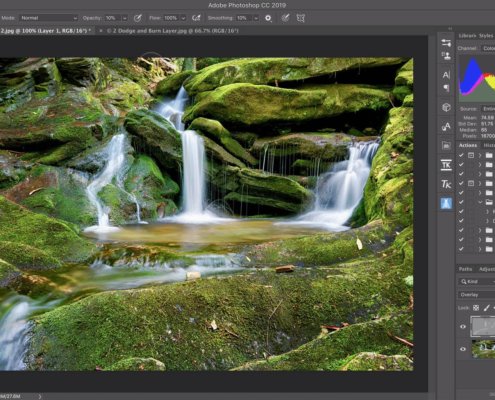Screen dimensions: 495x400
Task: Click the Flow value field showing 100%
Action: (171, 18)
